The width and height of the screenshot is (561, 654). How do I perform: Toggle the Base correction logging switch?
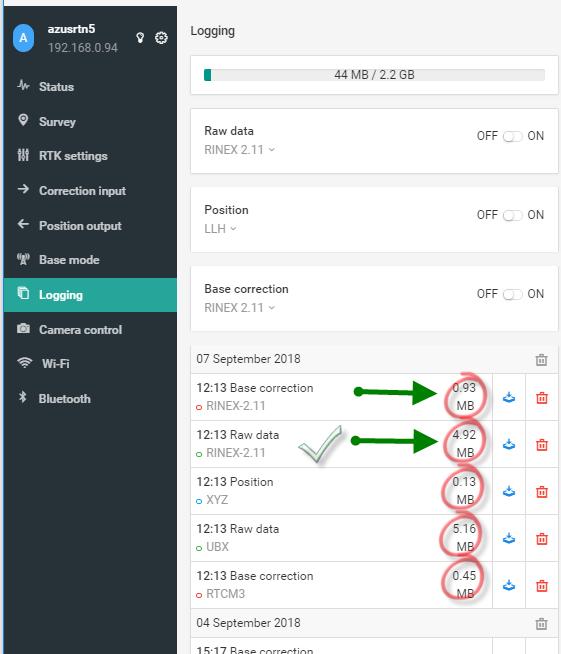tap(512, 294)
